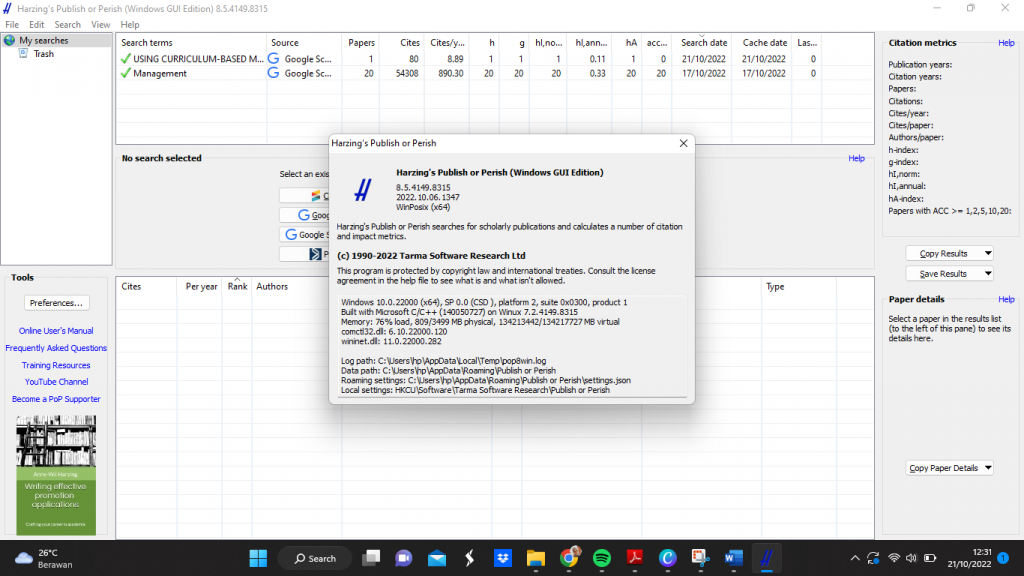Click the volume icon in system tray

click(x=911, y=558)
